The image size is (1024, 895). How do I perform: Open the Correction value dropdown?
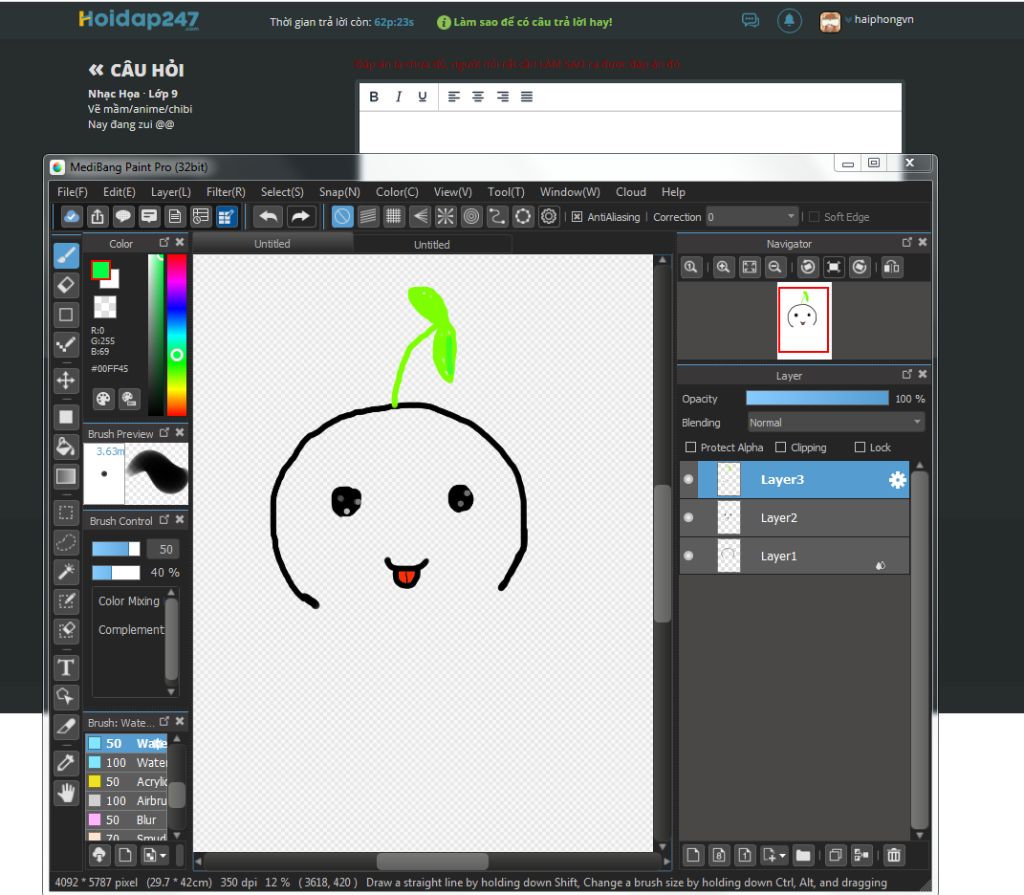pos(752,217)
